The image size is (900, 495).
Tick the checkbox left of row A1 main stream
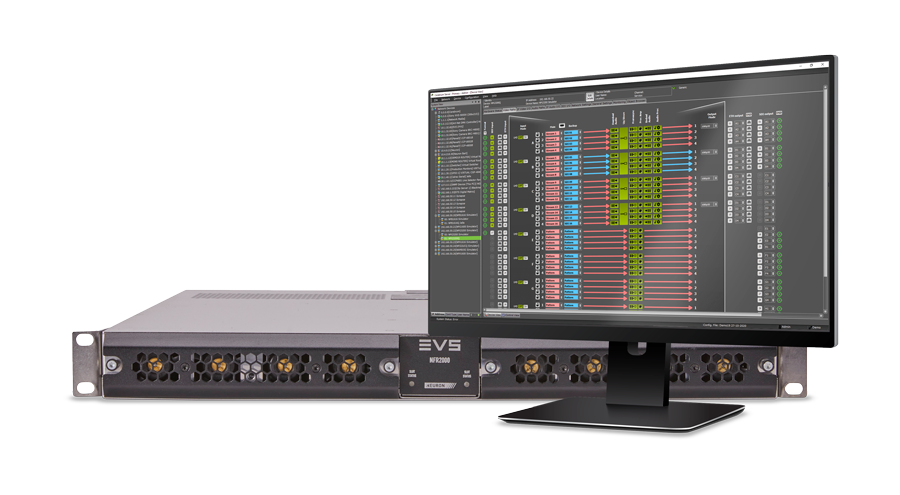(537, 134)
